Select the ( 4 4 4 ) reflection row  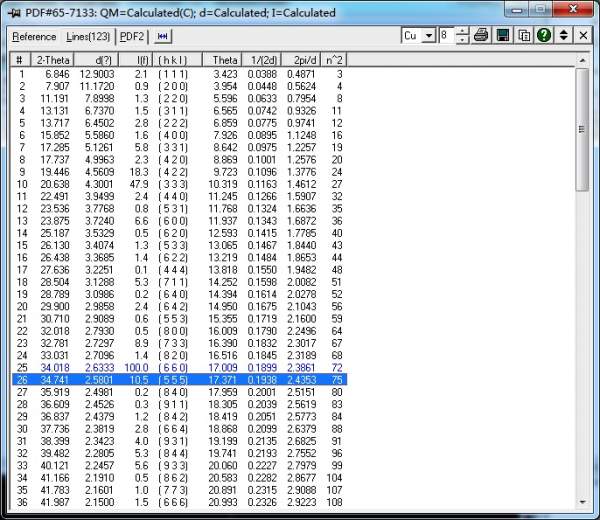178,270
